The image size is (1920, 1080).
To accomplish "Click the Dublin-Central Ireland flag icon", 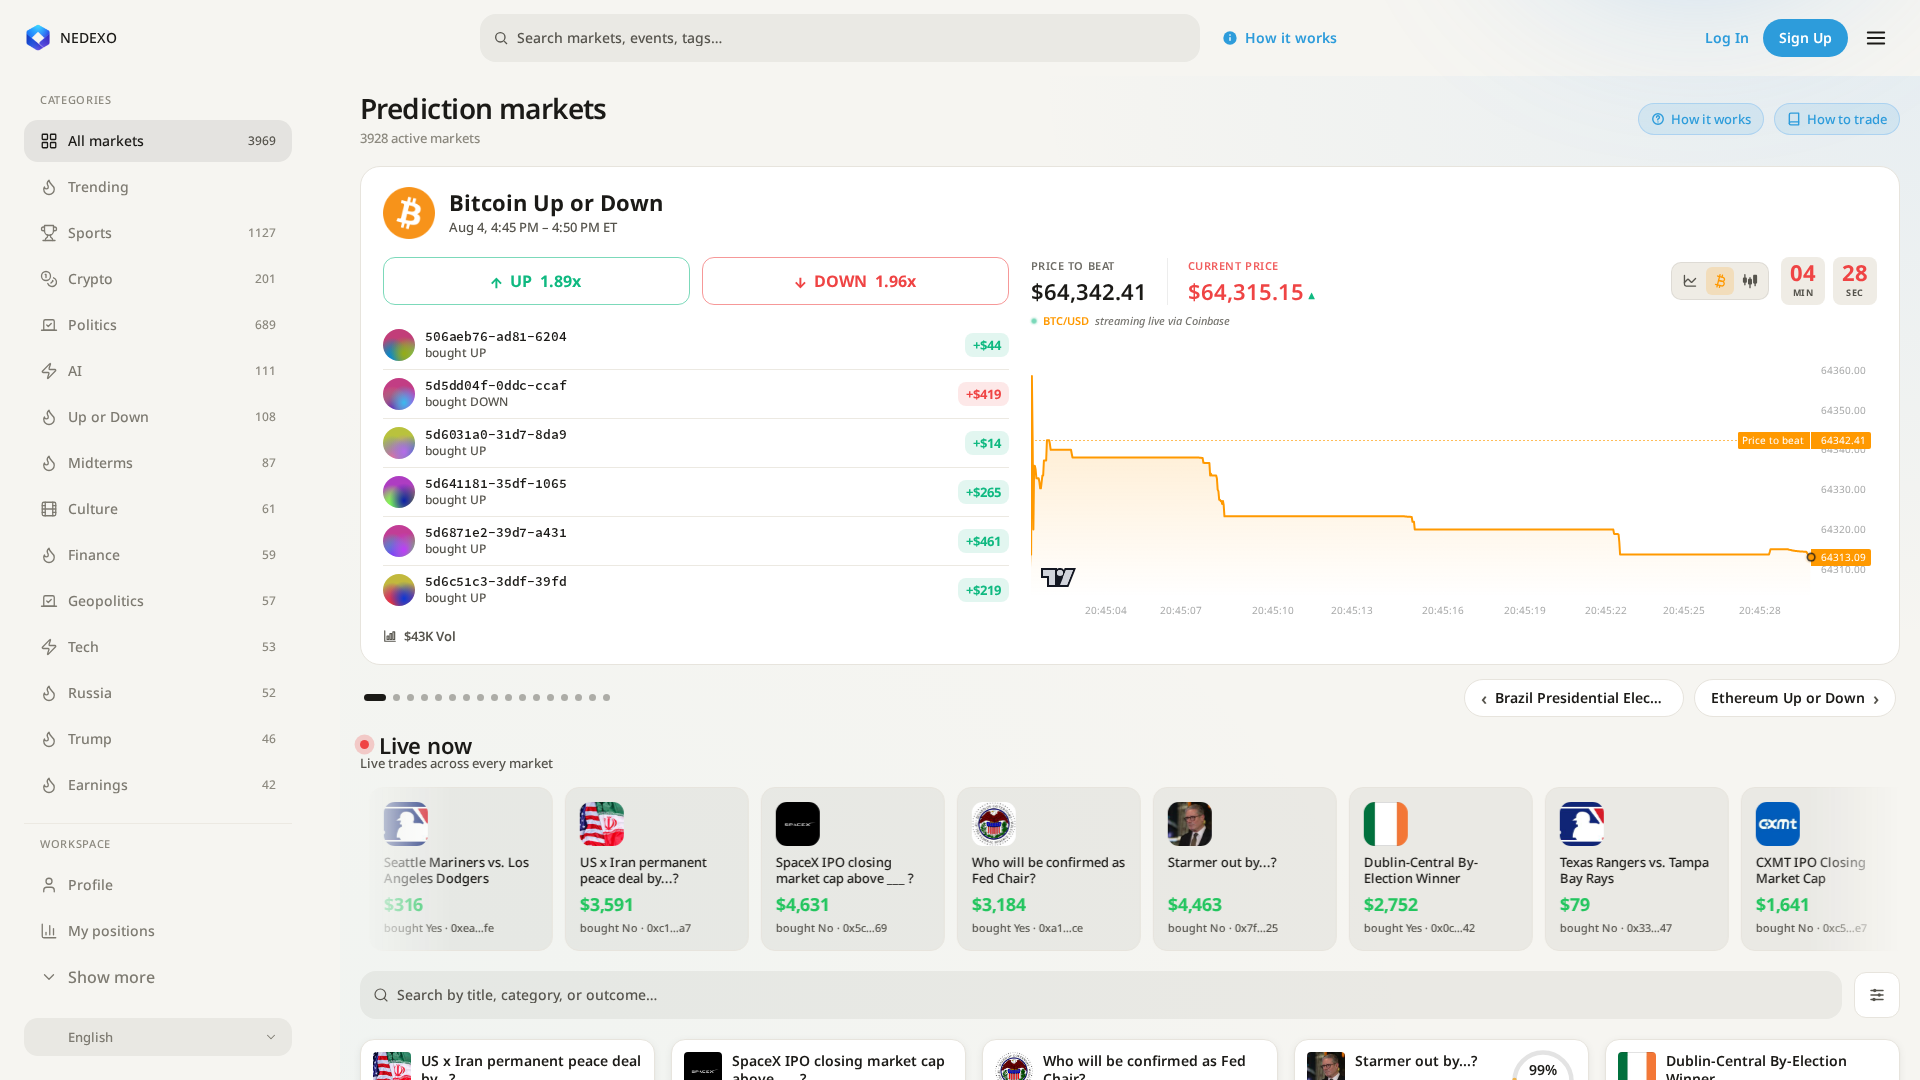I will tap(1386, 824).
